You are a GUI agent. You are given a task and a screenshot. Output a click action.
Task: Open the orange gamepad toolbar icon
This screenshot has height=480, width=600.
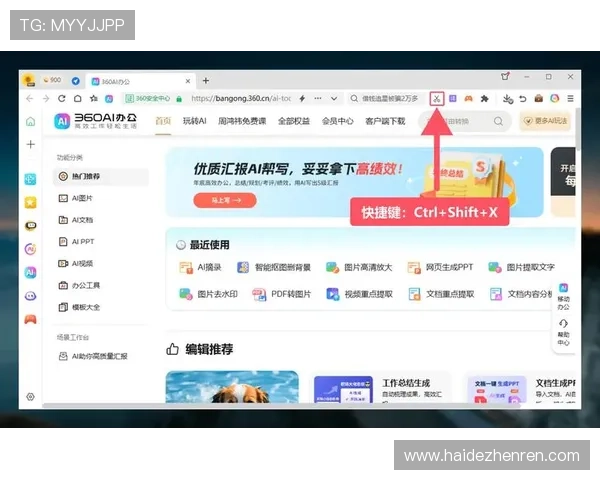[x=469, y=99]
